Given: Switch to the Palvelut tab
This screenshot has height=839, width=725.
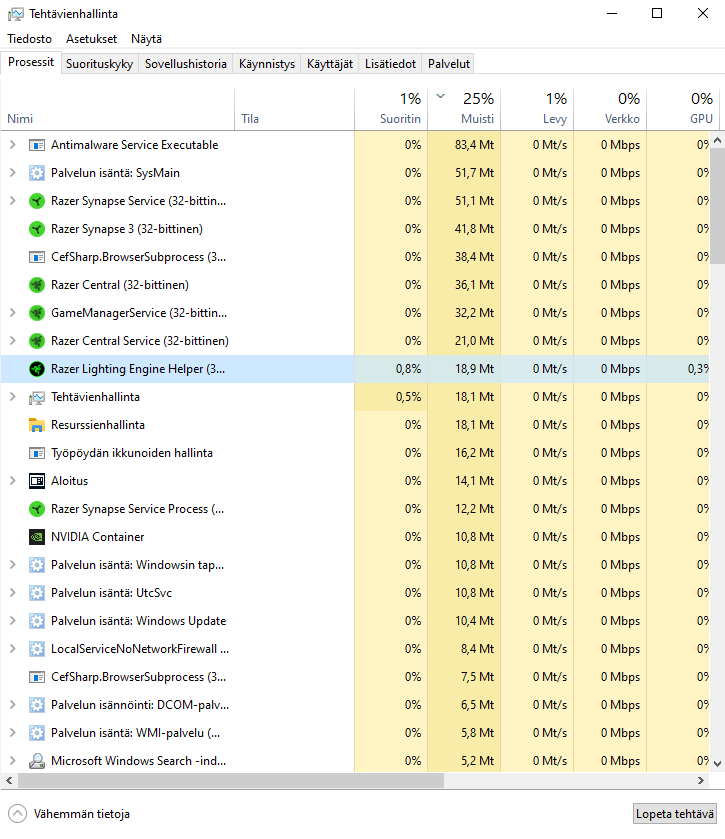Looking at the screenshot, I should (448, 64).
